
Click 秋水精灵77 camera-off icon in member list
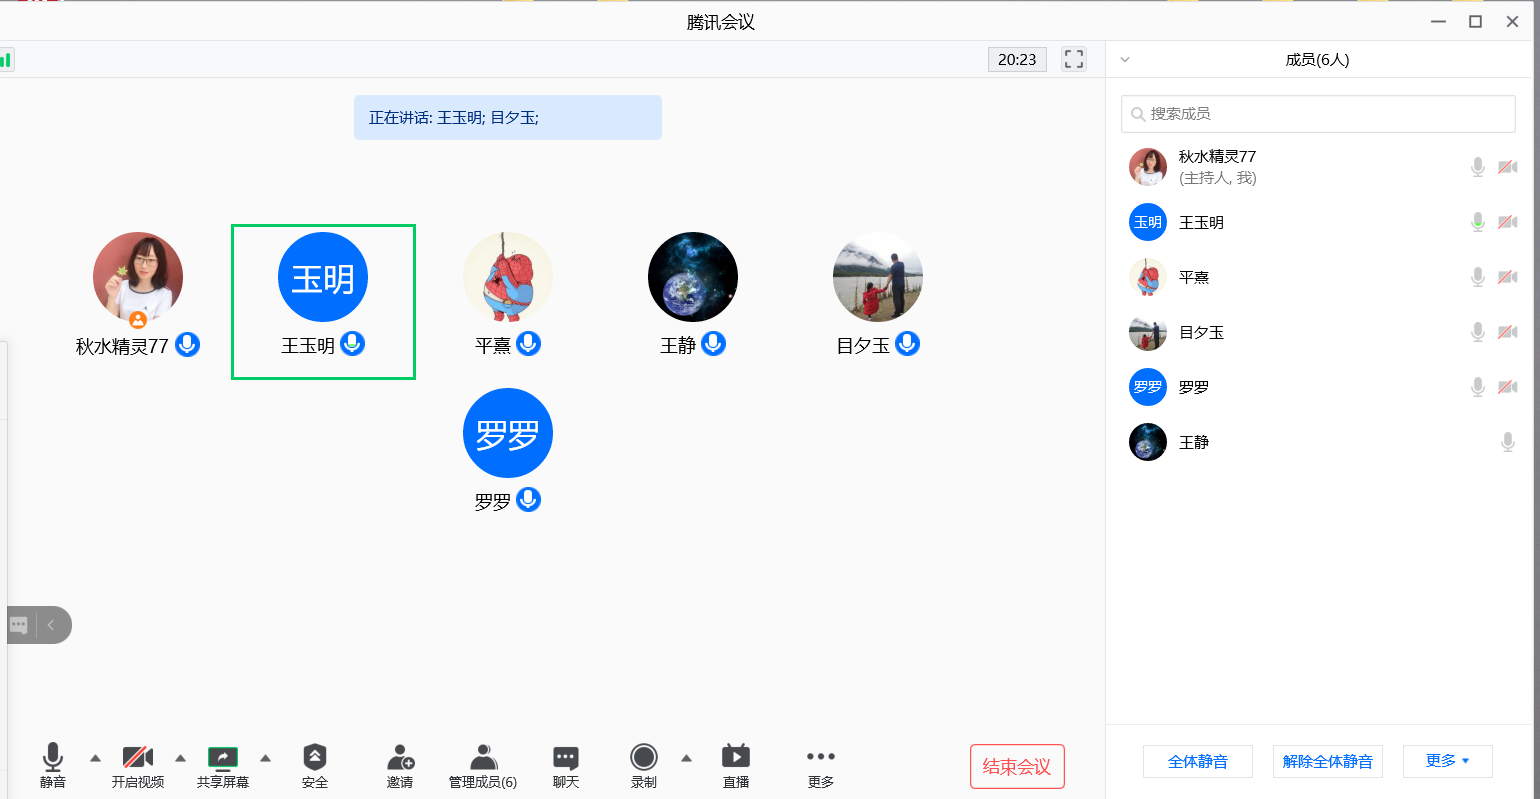1508,167
